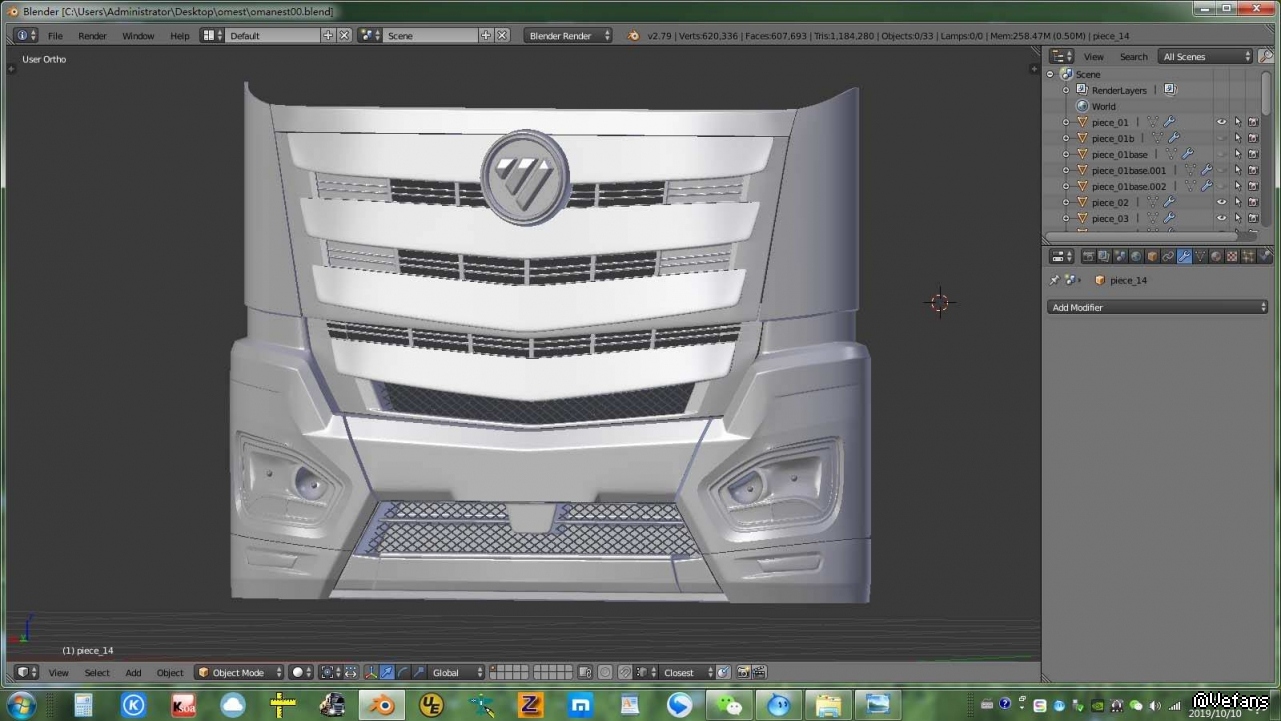Screen dimensions: 1281x721
Task: Open the Select menu in viewport header
Action: click(97, 673)
